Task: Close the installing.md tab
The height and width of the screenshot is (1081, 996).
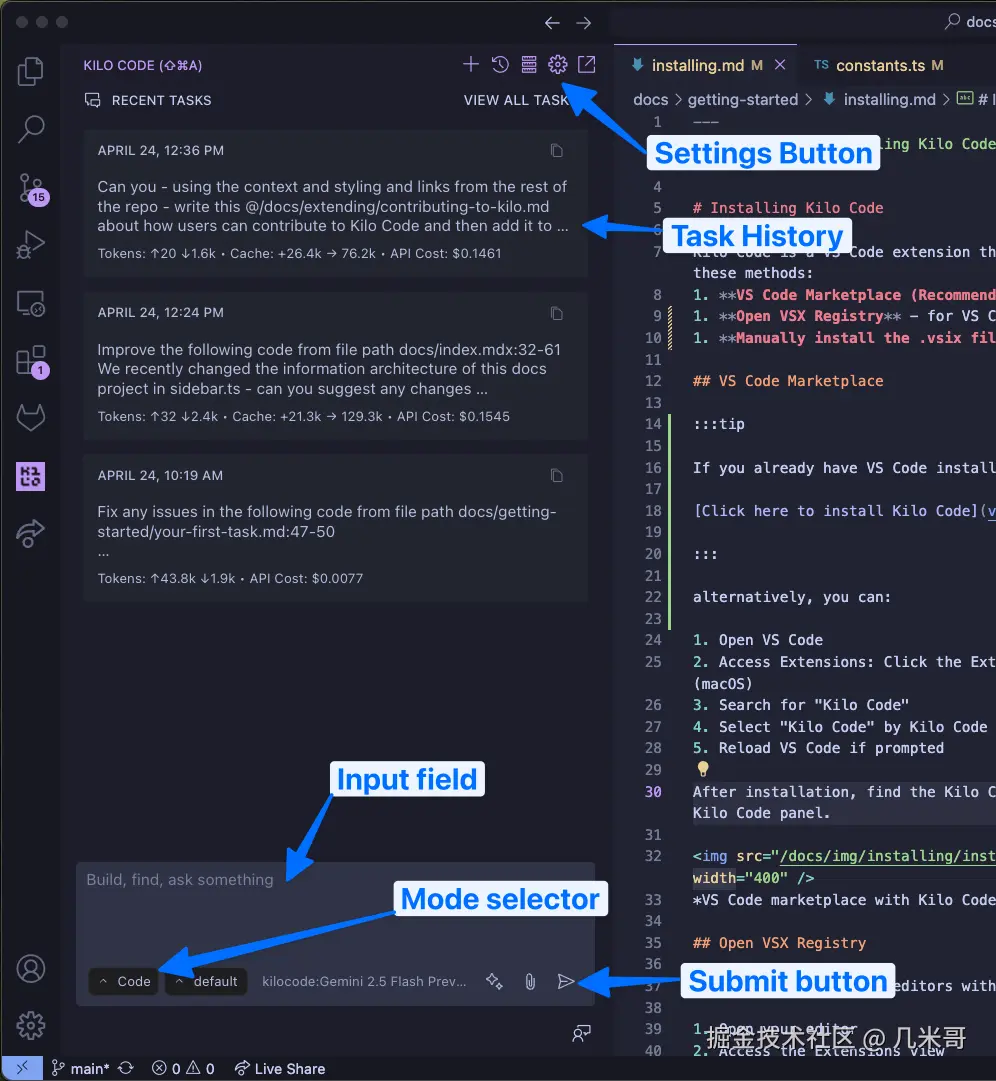Action: point(780,65)
